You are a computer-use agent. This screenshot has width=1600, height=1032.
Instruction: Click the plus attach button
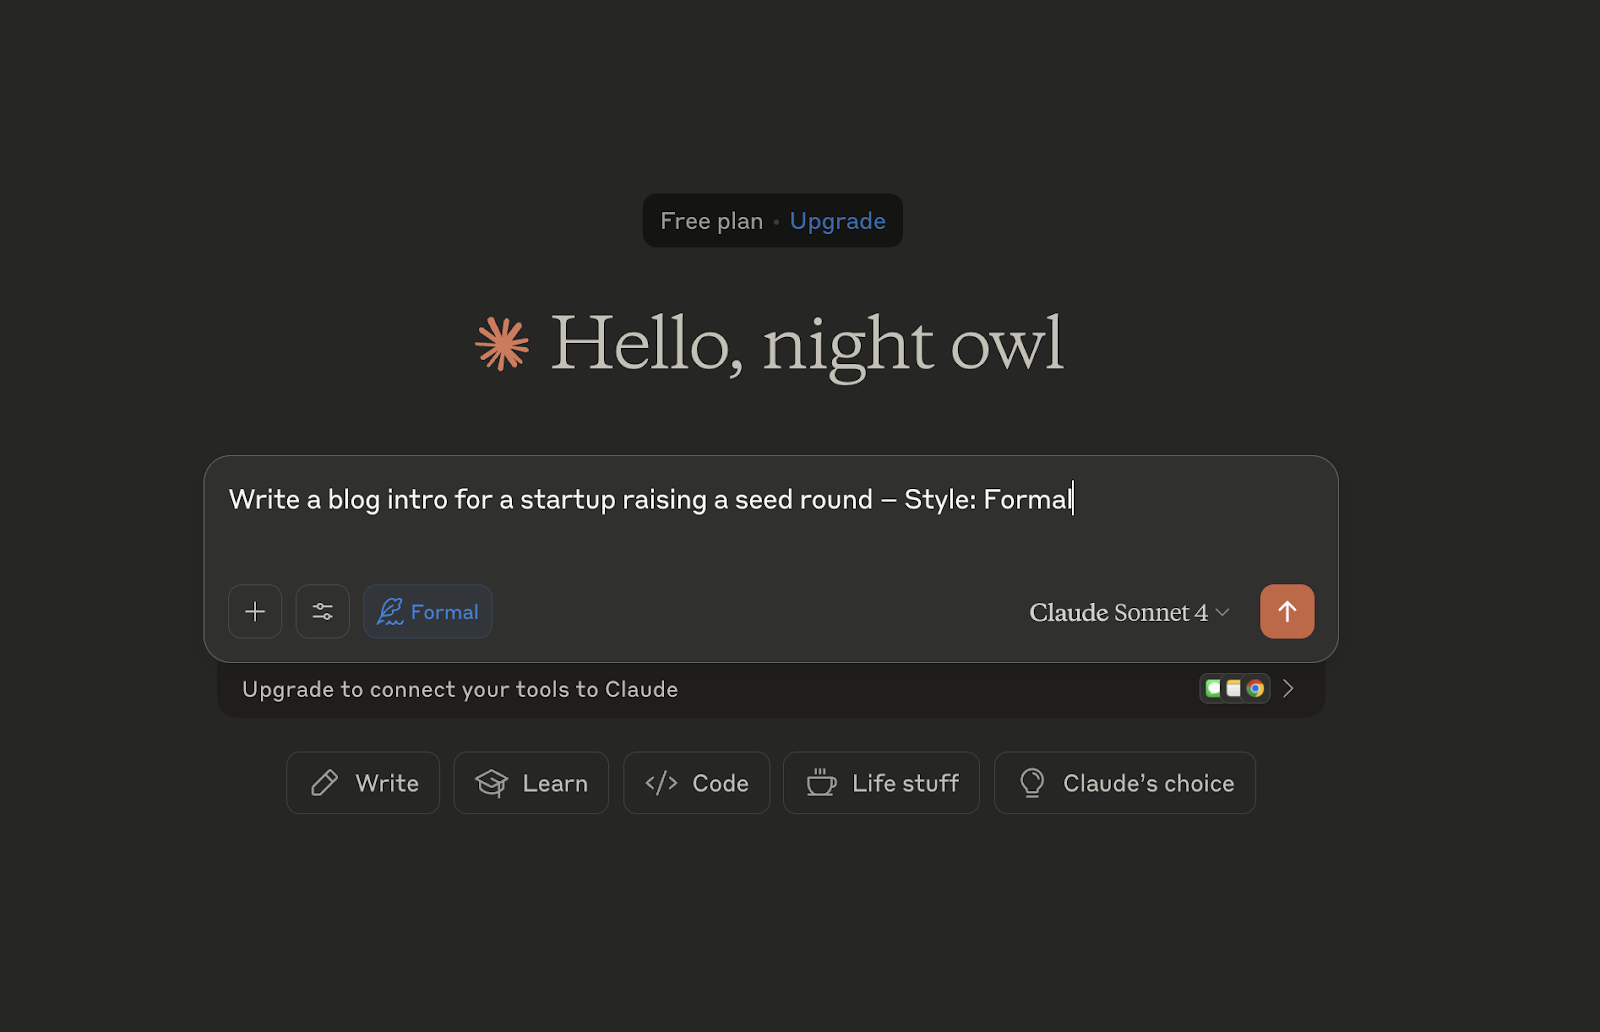click(255, 611)
